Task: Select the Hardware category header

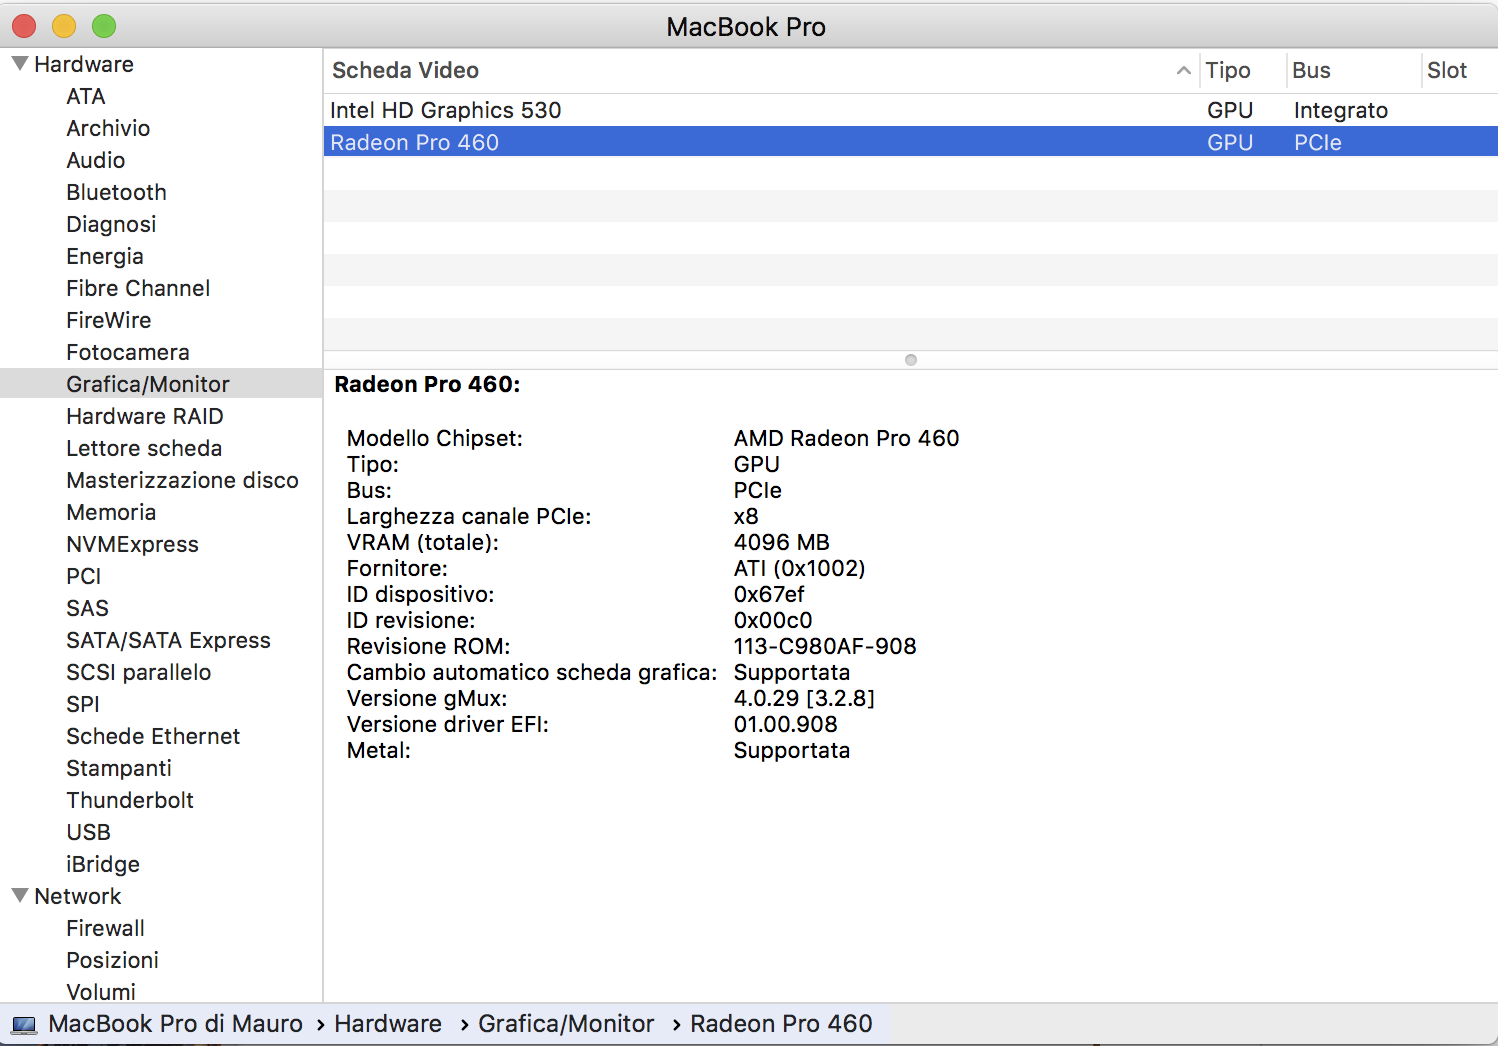Action: pyautogui.click(x=84, y=64)
